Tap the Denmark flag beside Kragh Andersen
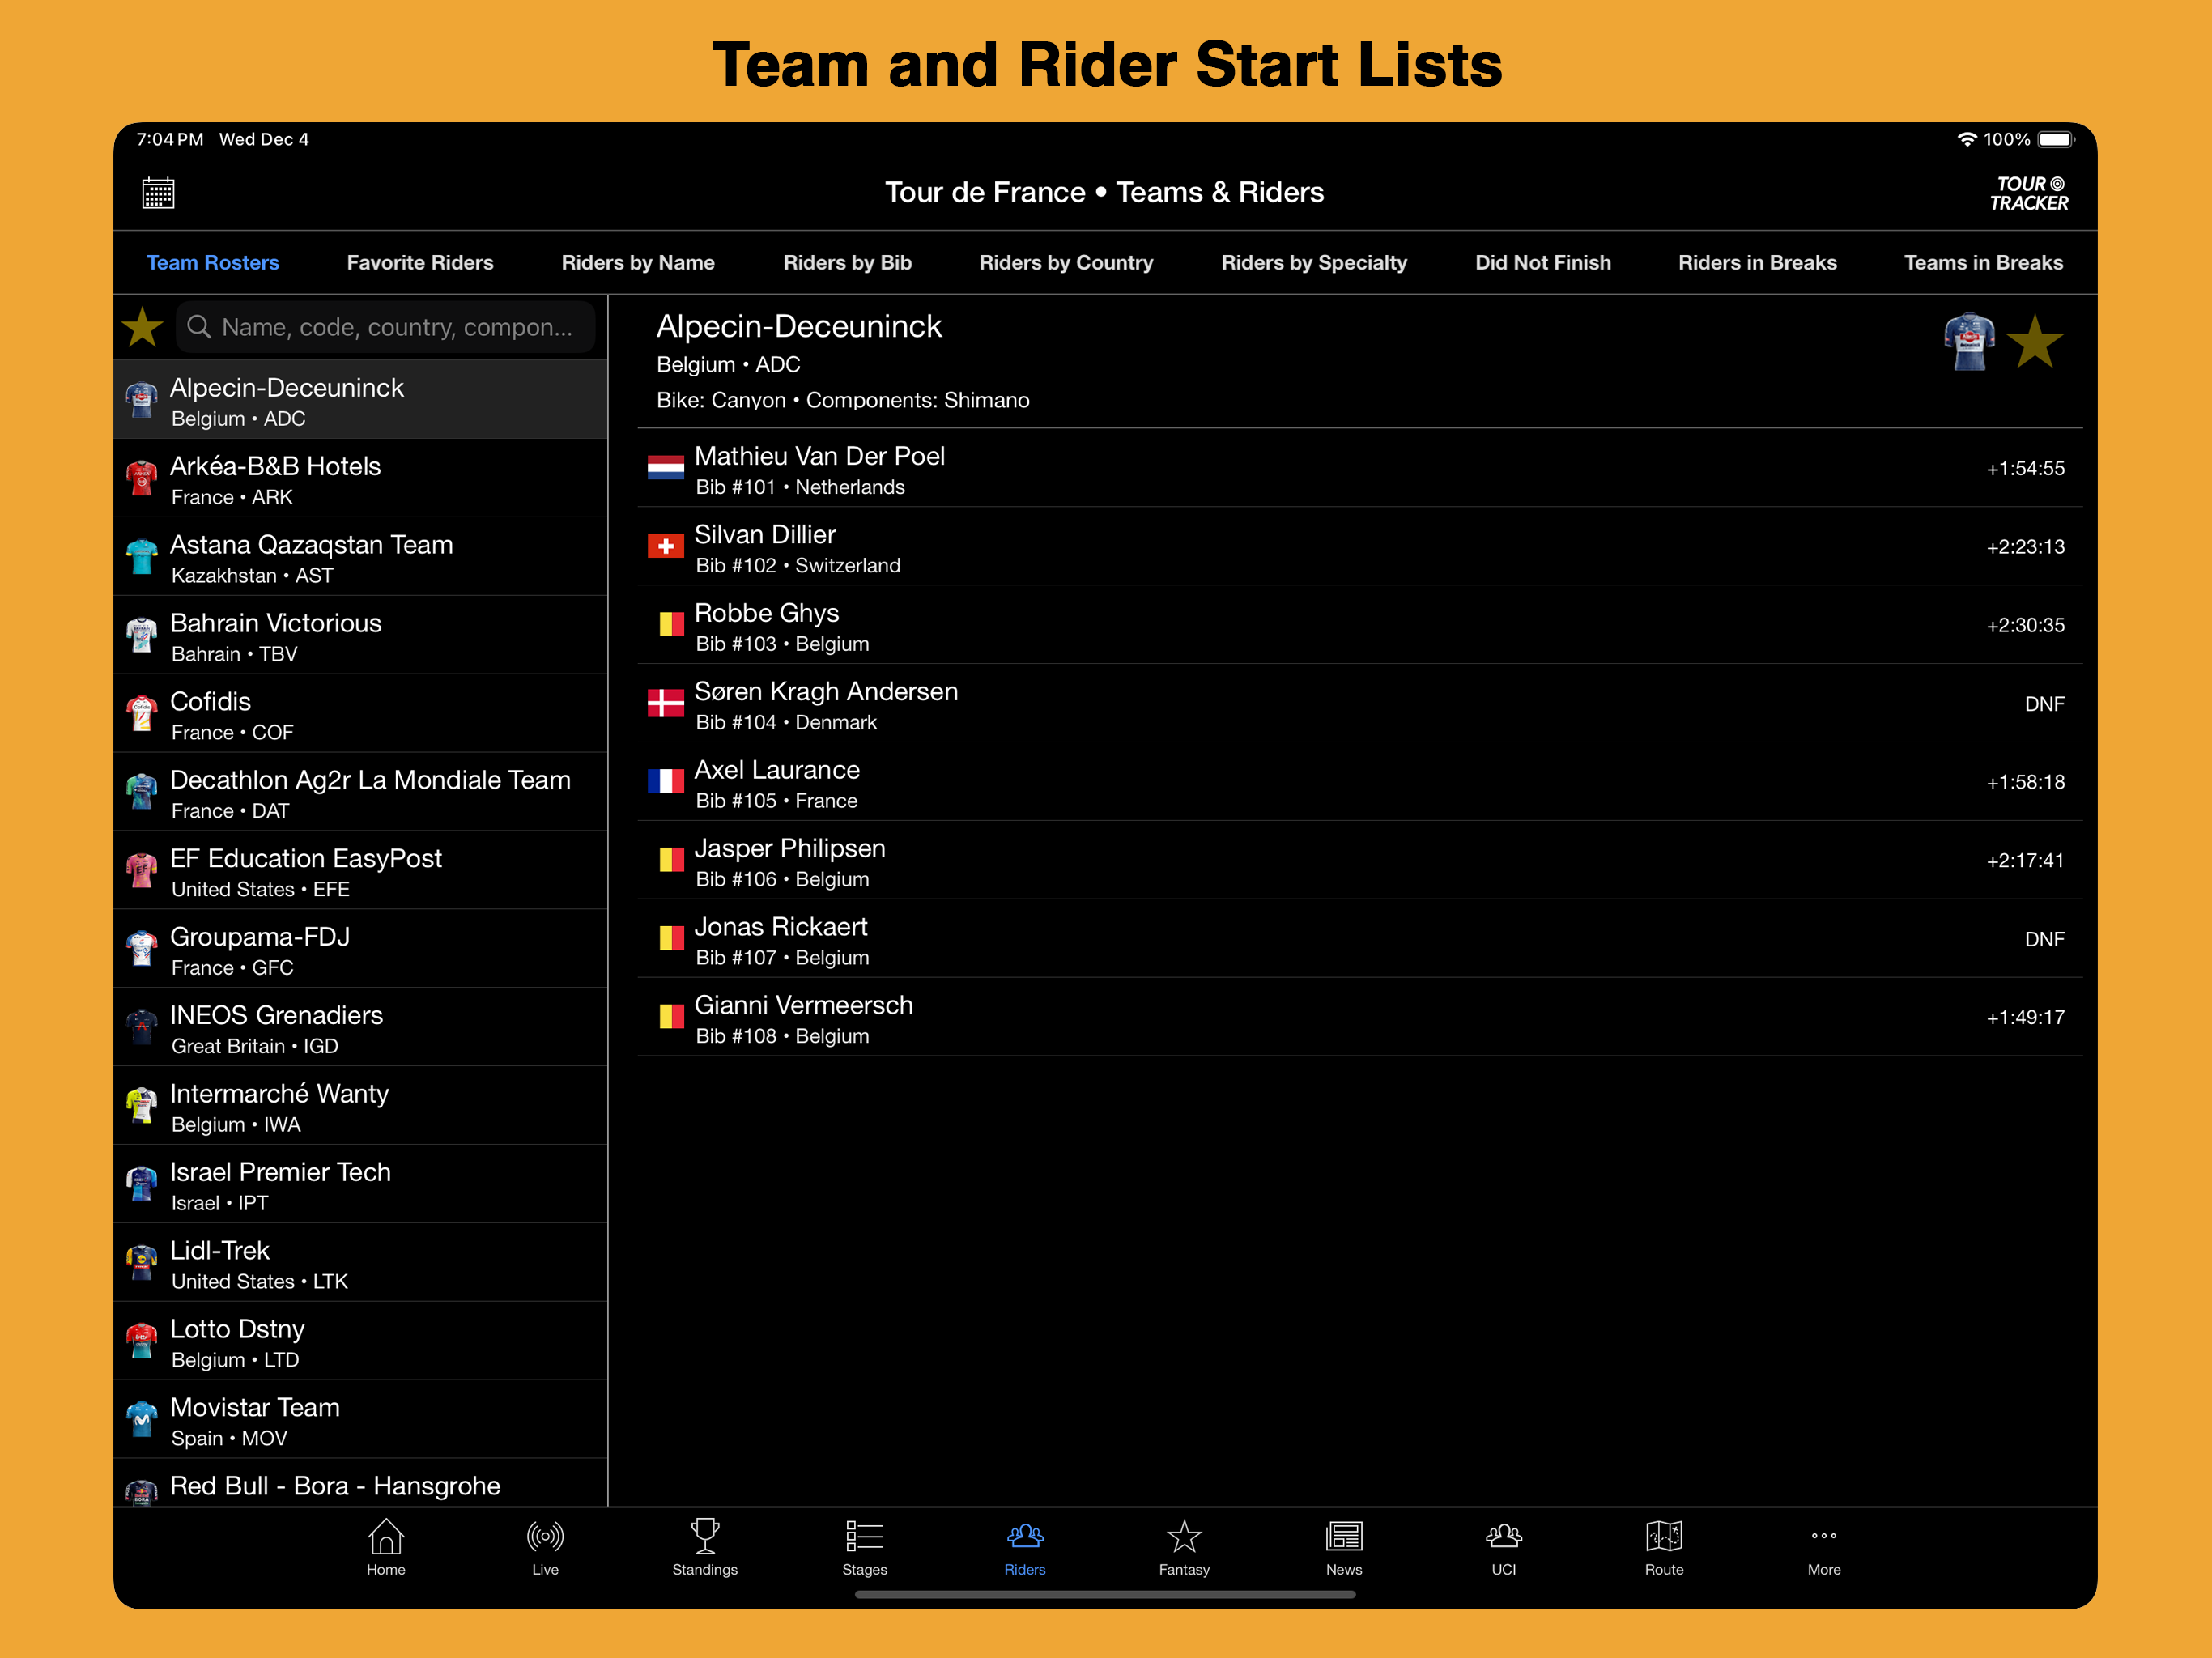The height and width of the screenshot is (1658, 2212). click(x=666, y=704)
